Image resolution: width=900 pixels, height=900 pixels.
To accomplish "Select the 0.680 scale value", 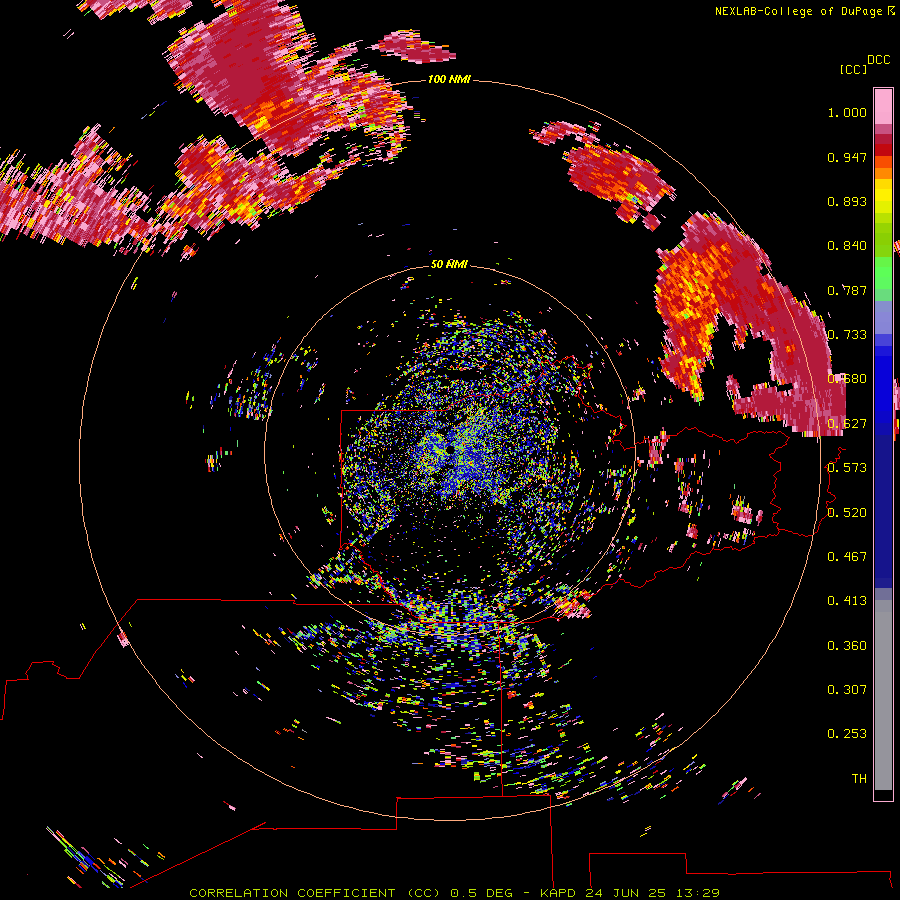I will (847, 379).
